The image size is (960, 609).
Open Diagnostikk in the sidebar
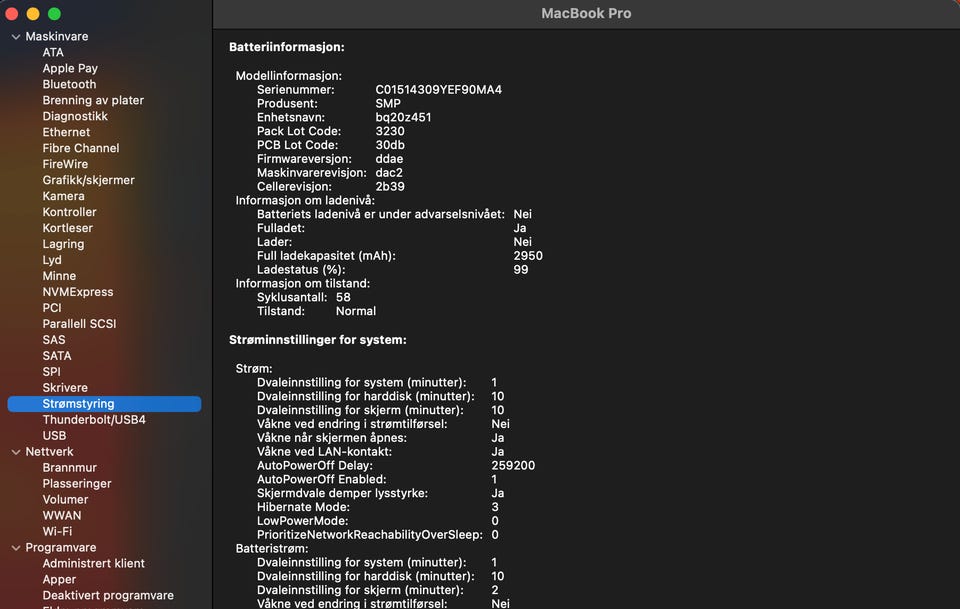tap(75, 116)
